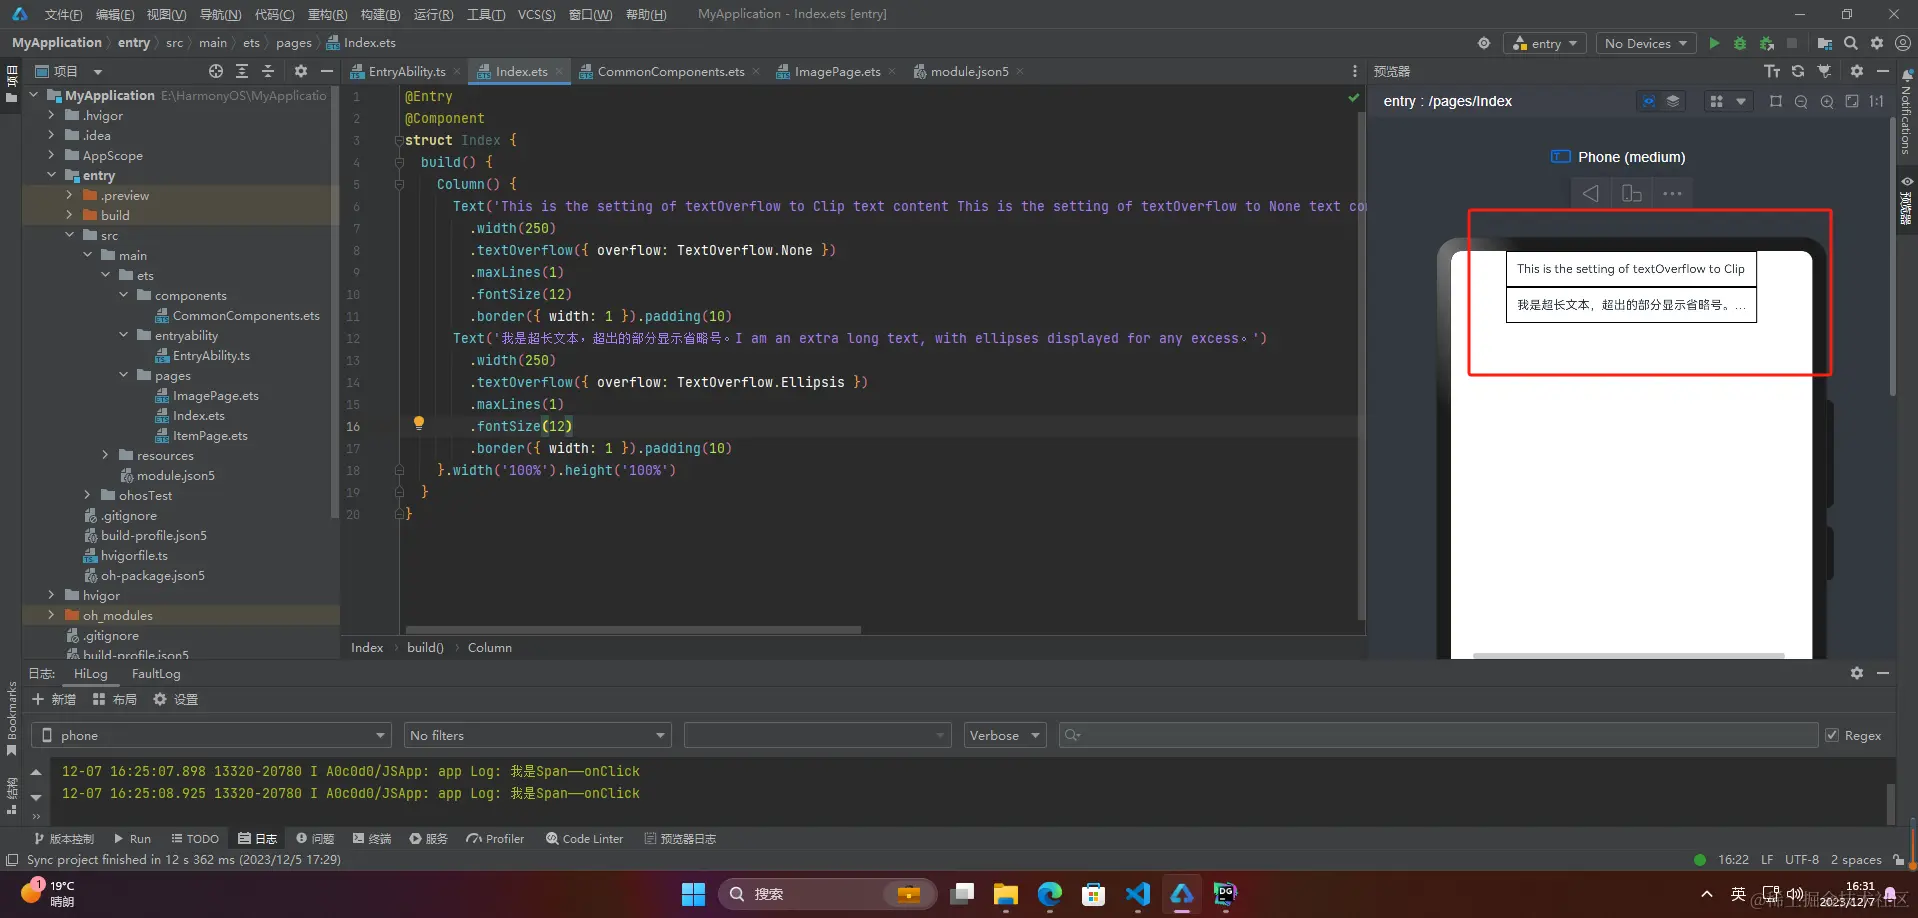The height and width of the screenshot is (918, 1918).
Task: Open previewer panel settings gear
Action: click(1857, 71)
